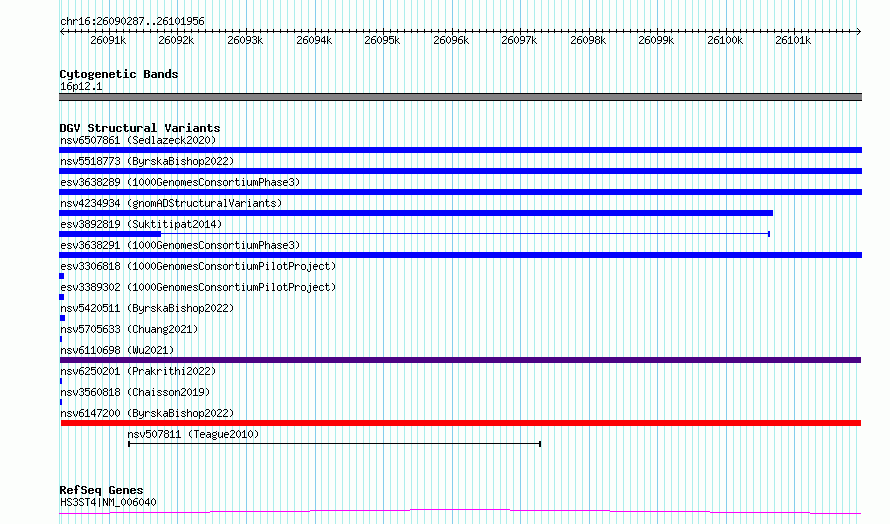The height and width of the screenshot is (524, 890).
Task: Select the nsv3560818 (Chaisson2019) label
Action: point(135,392)
